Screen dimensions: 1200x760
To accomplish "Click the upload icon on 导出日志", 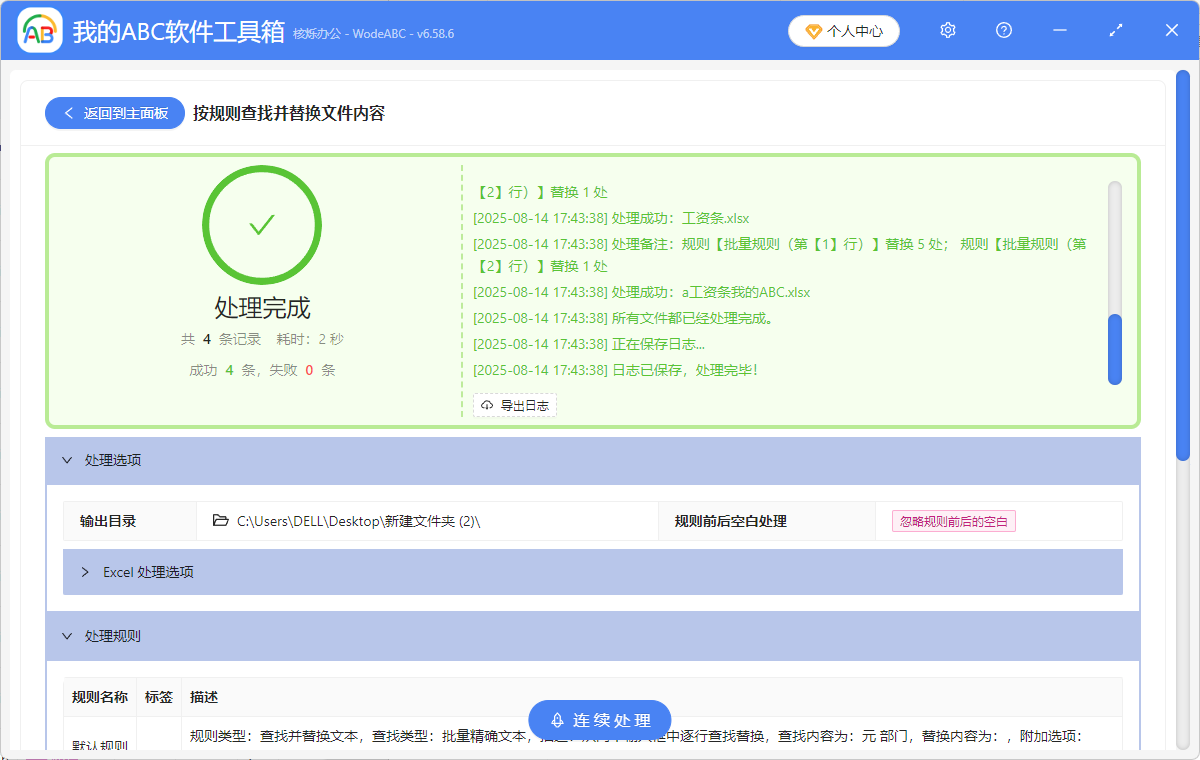I will (x=486, y=405).
